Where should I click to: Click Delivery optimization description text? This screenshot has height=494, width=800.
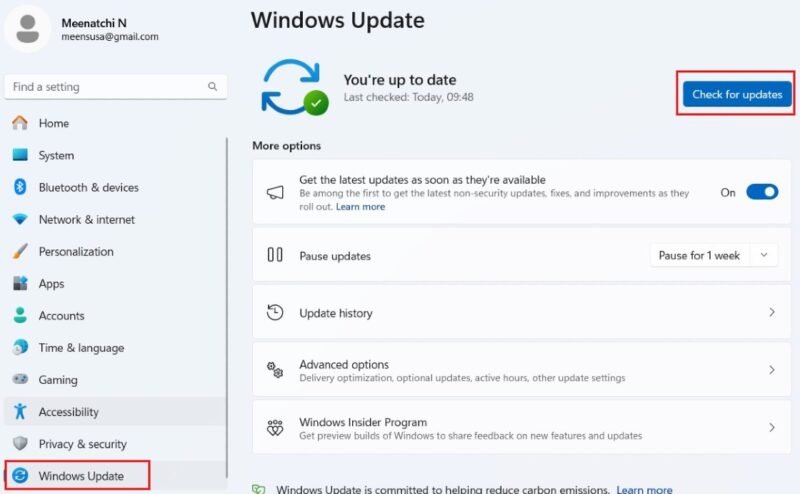(x=462, y=378)
